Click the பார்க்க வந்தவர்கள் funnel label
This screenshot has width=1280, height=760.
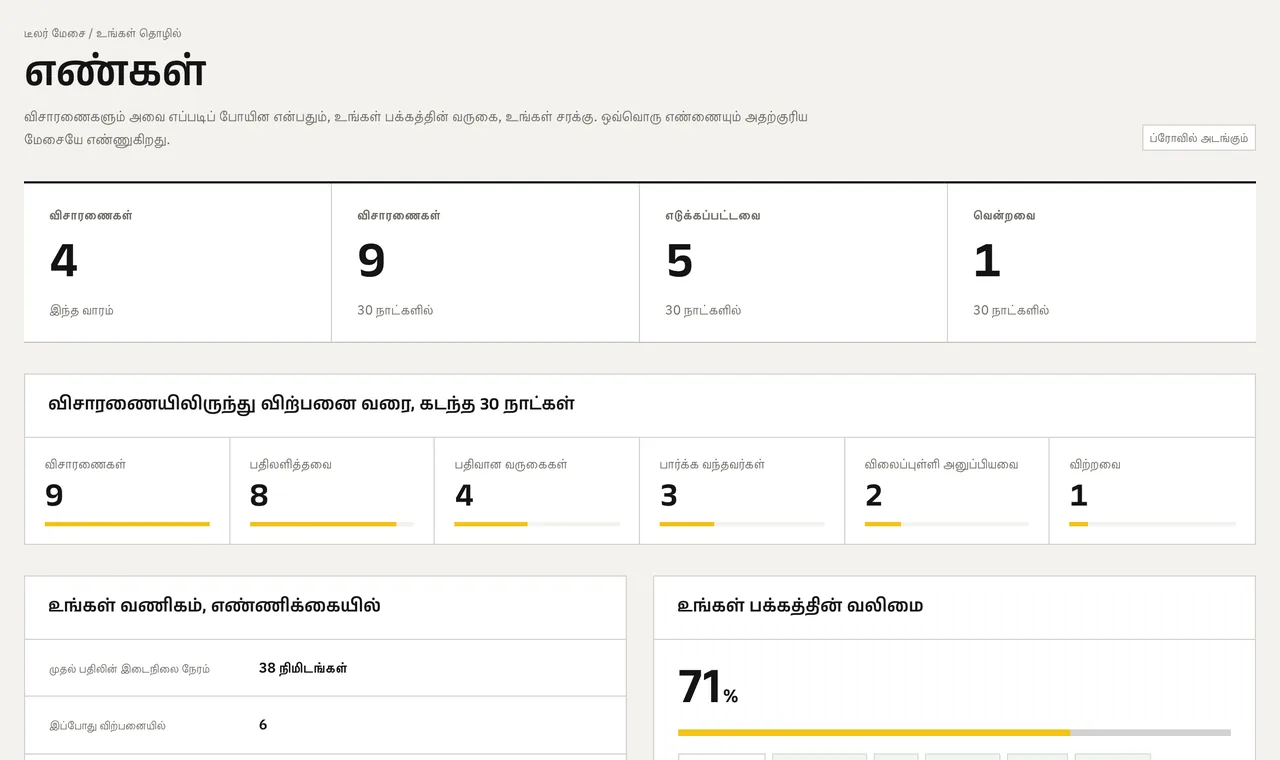(x=712, y=464)
